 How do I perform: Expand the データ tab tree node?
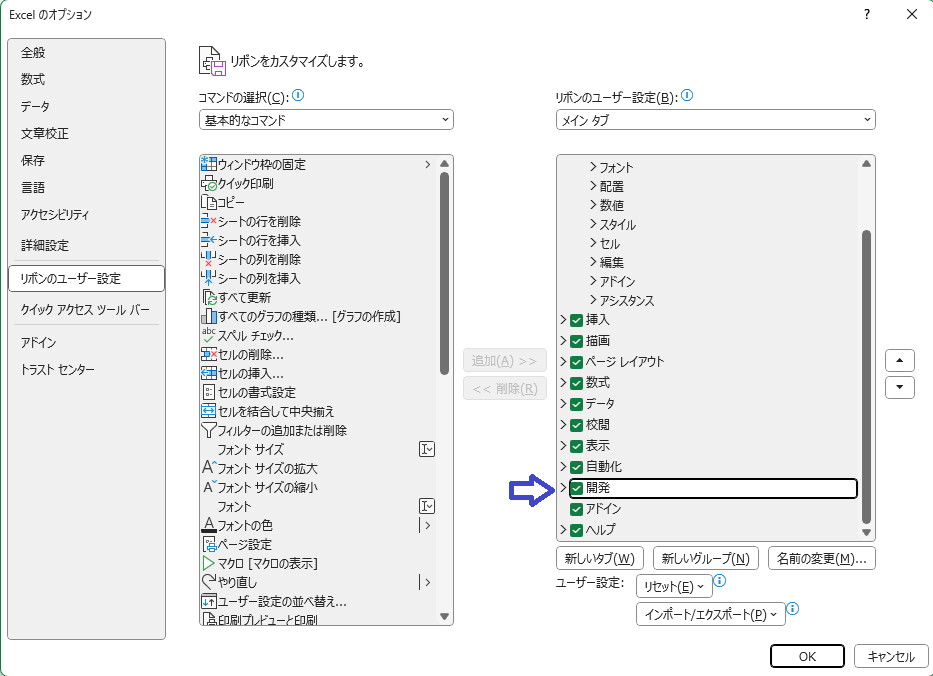tap(563, 404)
